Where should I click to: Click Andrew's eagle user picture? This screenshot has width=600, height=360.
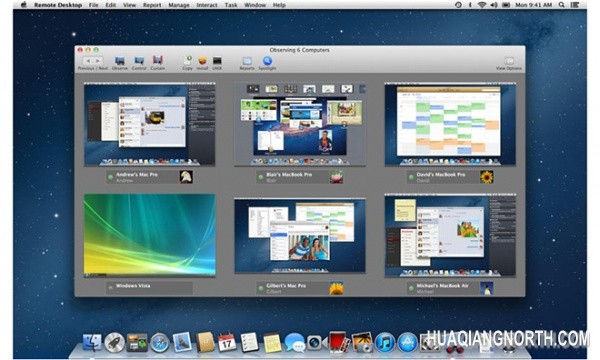(x=186, y=177)
